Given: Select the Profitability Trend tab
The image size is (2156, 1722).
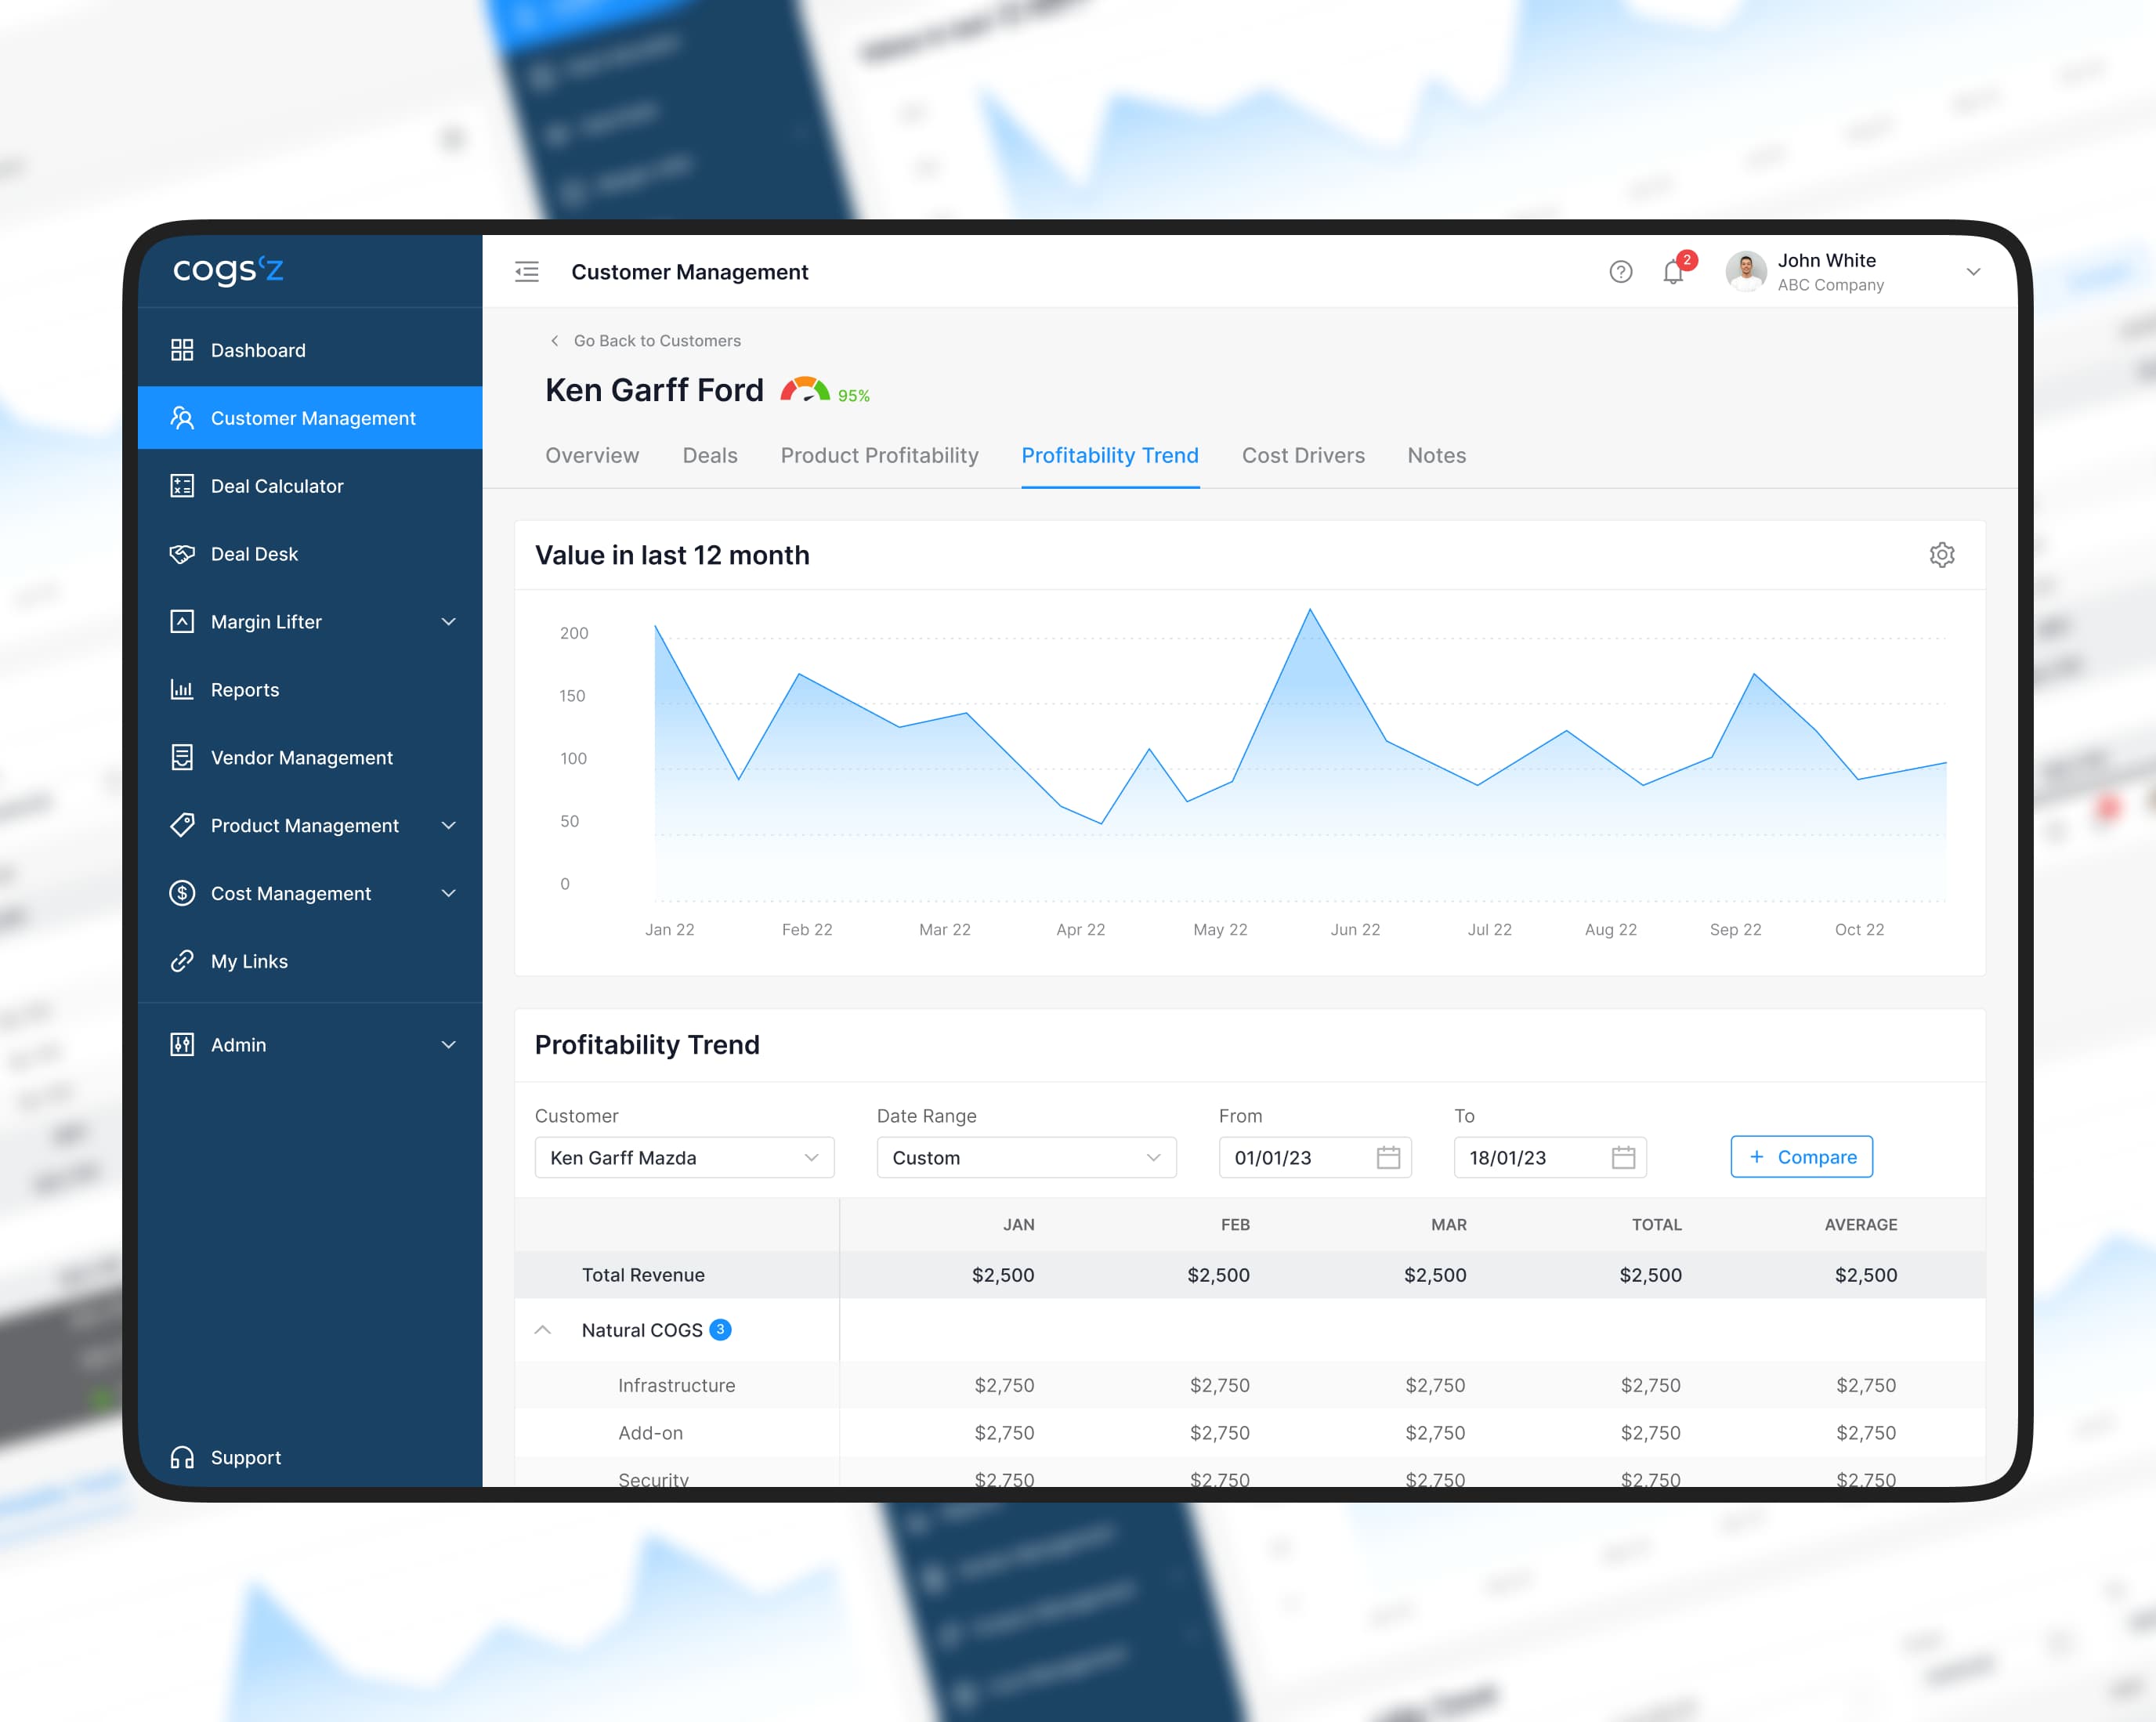Looking at the screenshot, I should [1110, 456].
